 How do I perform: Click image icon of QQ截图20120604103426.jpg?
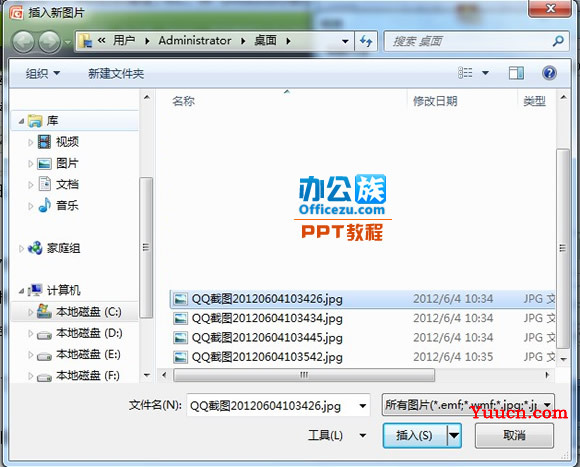point(180,299)
